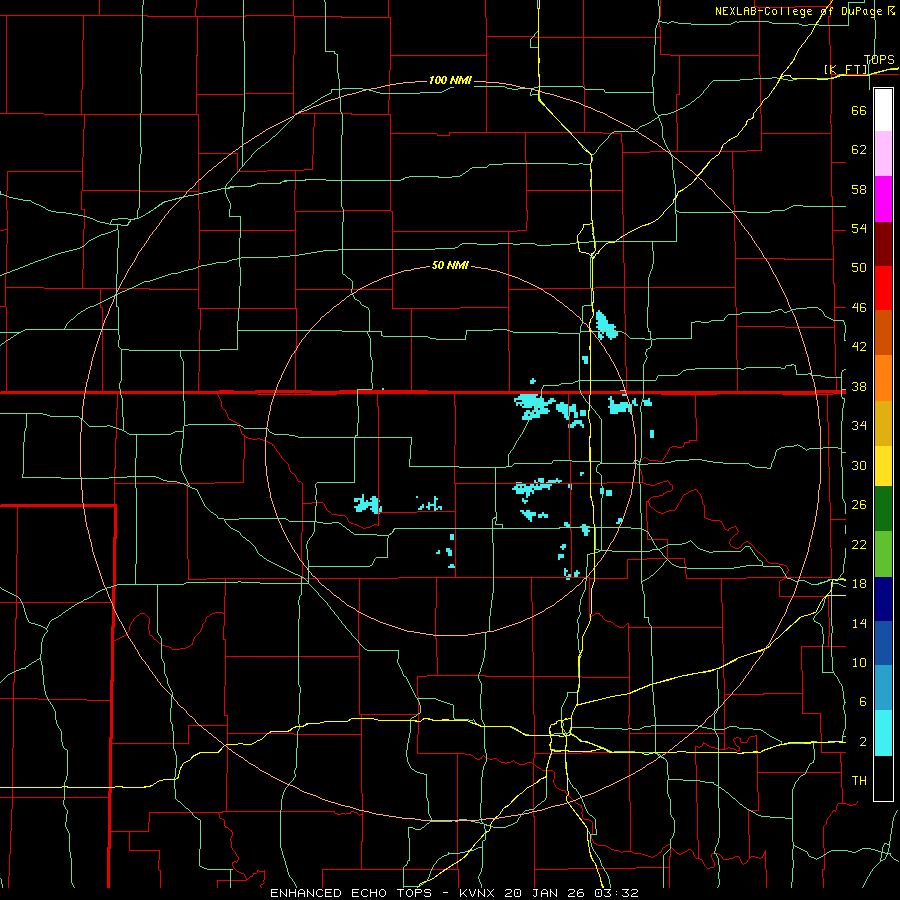Click the "38" legend value

click(x=859, y=386)
